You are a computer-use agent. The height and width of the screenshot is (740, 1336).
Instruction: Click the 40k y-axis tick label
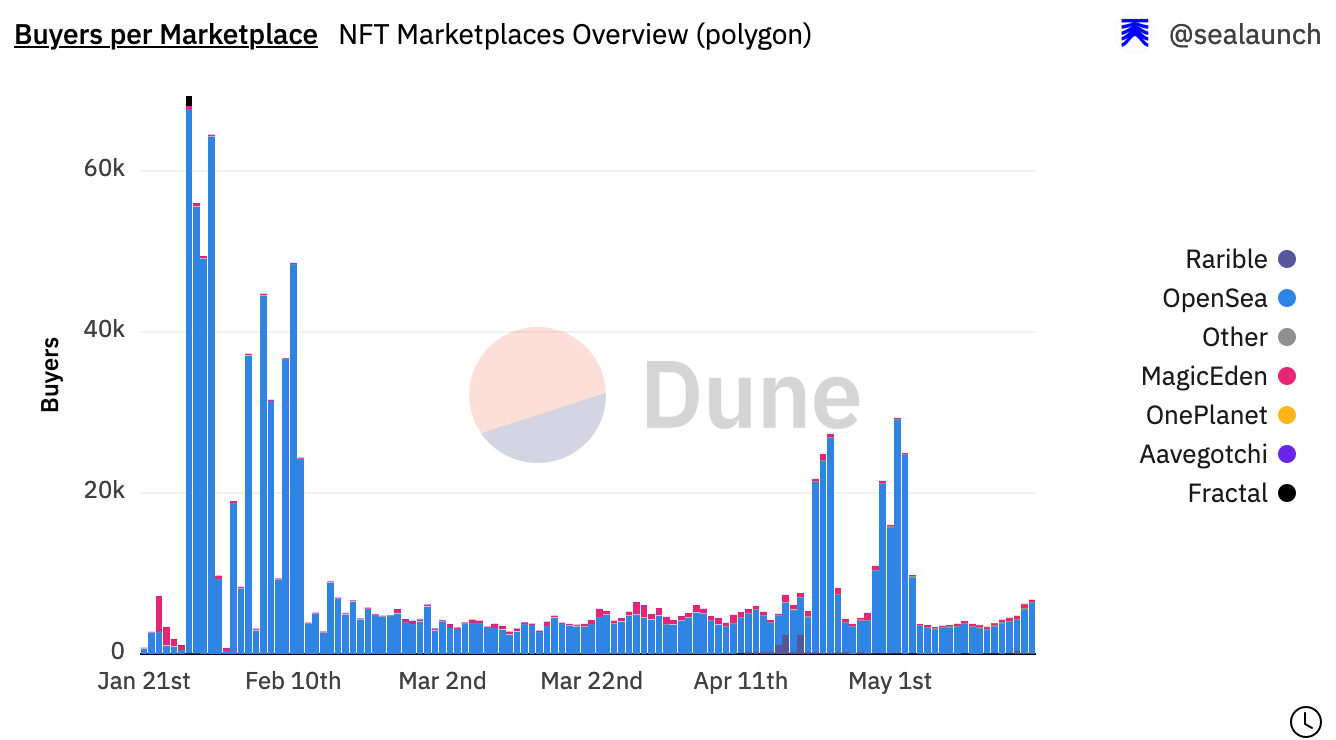pos(104,330)
